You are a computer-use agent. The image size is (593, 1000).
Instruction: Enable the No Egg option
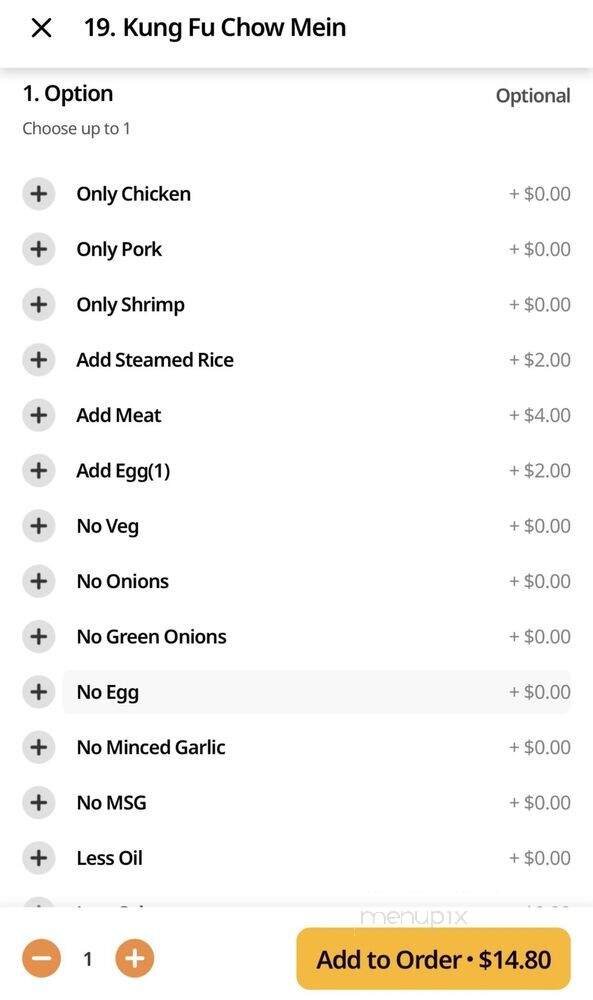38,691
